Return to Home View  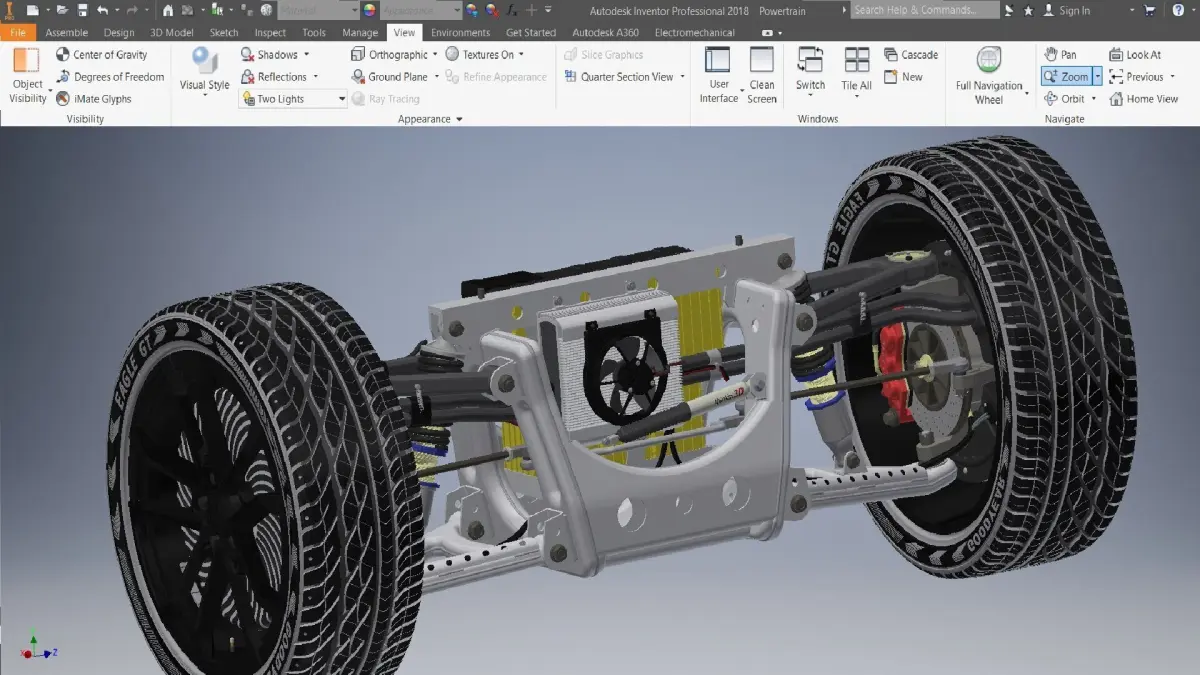(x=1143, y=99)
